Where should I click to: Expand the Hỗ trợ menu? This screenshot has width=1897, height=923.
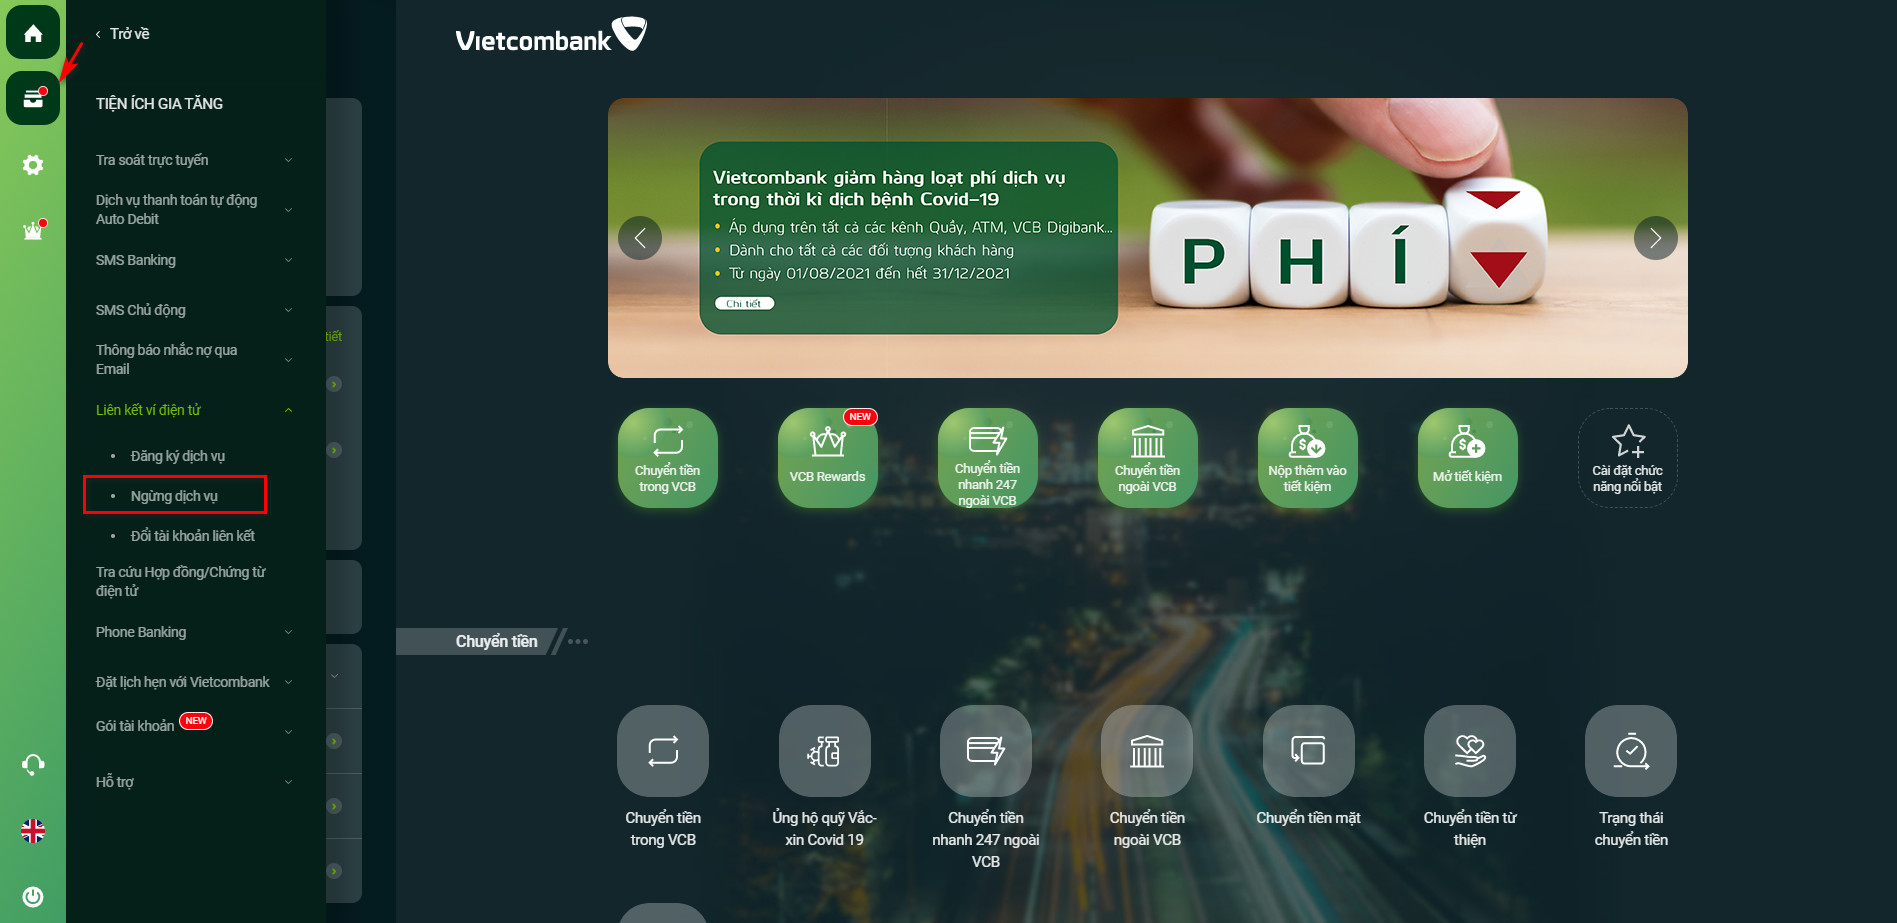pos(195,782)
